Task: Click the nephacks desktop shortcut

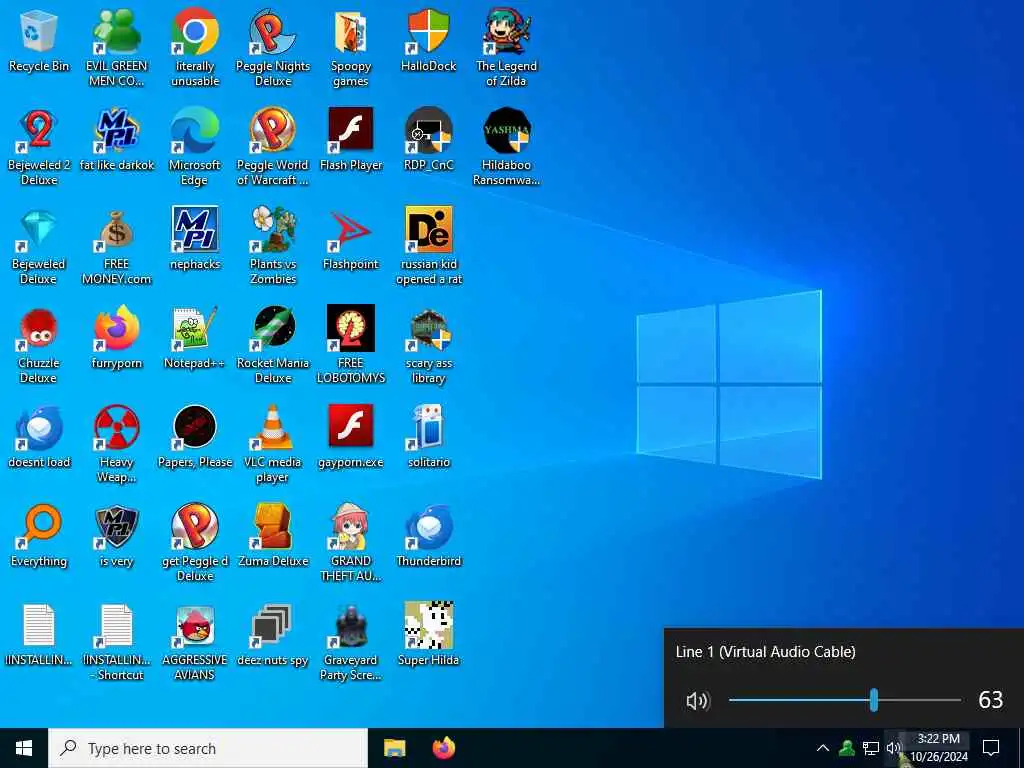Action: (195, 230)
